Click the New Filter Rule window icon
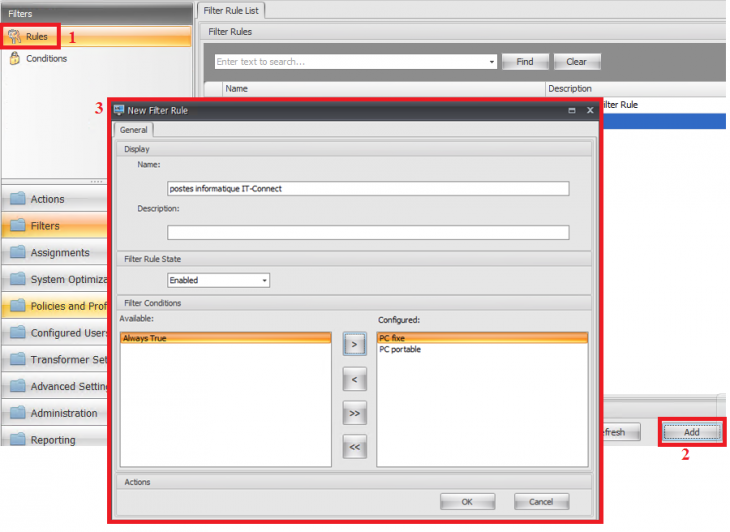Viewport: 730px width, 532px height. click(119, 110)
